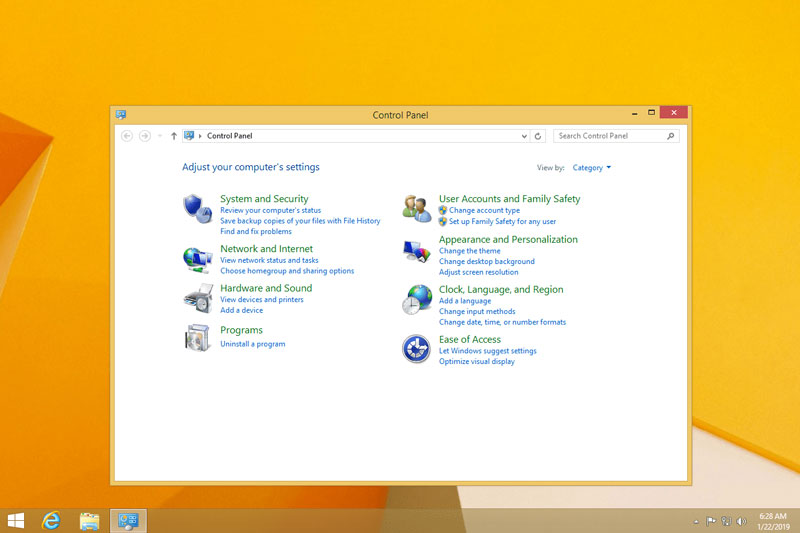Open System and Security shield icon
Viewport: 800px width, 533px height.
[x=197, y=209]
